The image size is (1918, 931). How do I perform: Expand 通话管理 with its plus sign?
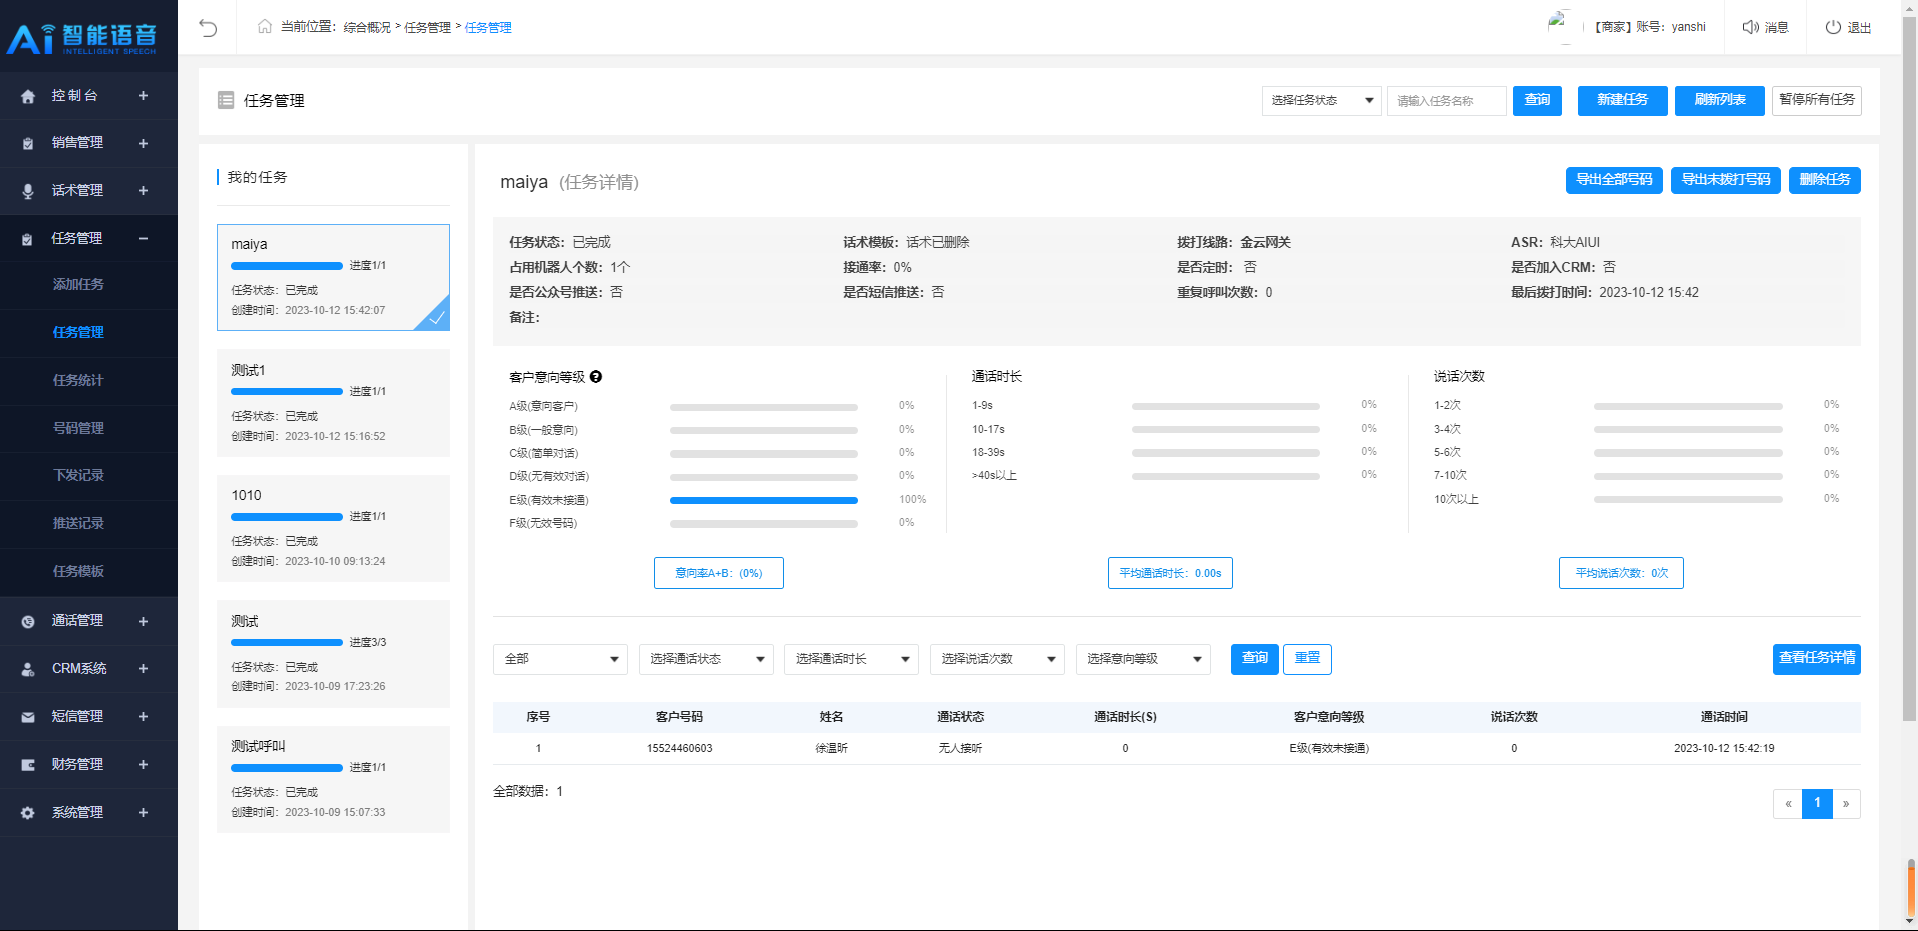[143, 621]
